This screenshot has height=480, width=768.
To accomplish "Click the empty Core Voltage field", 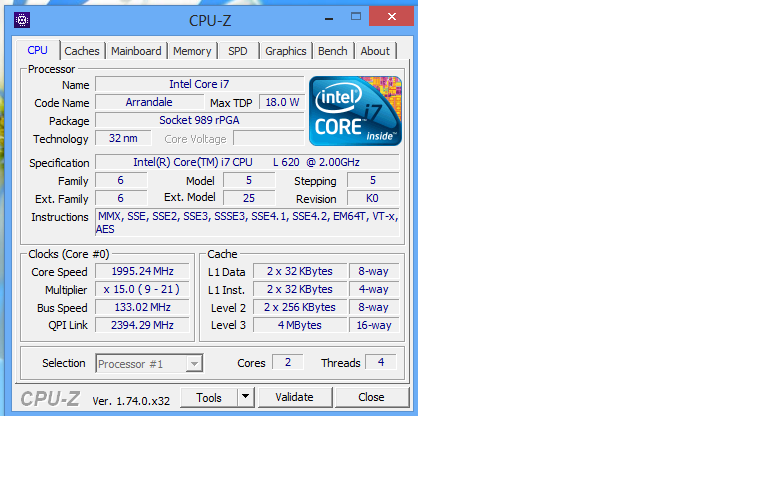I will click(x=268, y=139).
